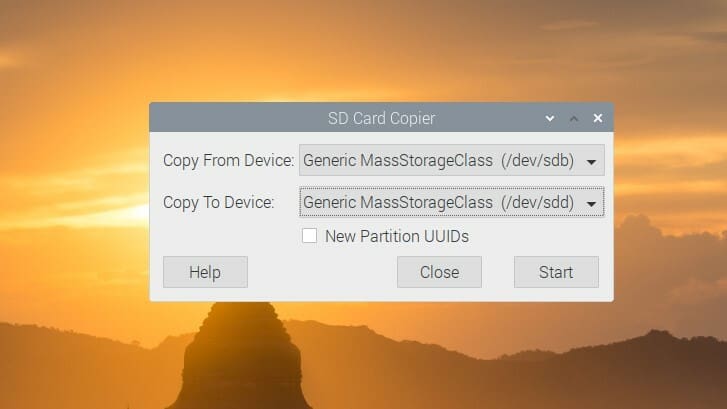Maximize the window with the up-chevron icon
Screen dimensions: 727x409
point(574,118)
